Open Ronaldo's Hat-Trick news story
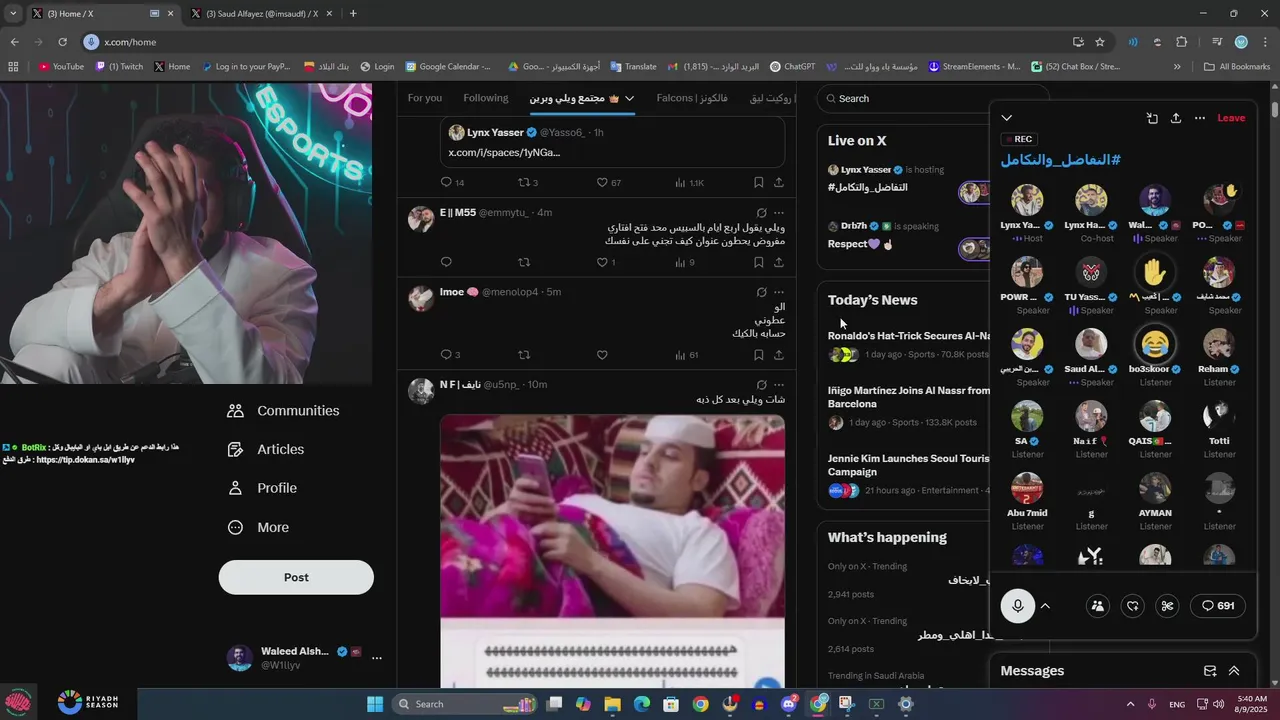1280x720 pixels. pyautogui.click(x=909, y=336)
